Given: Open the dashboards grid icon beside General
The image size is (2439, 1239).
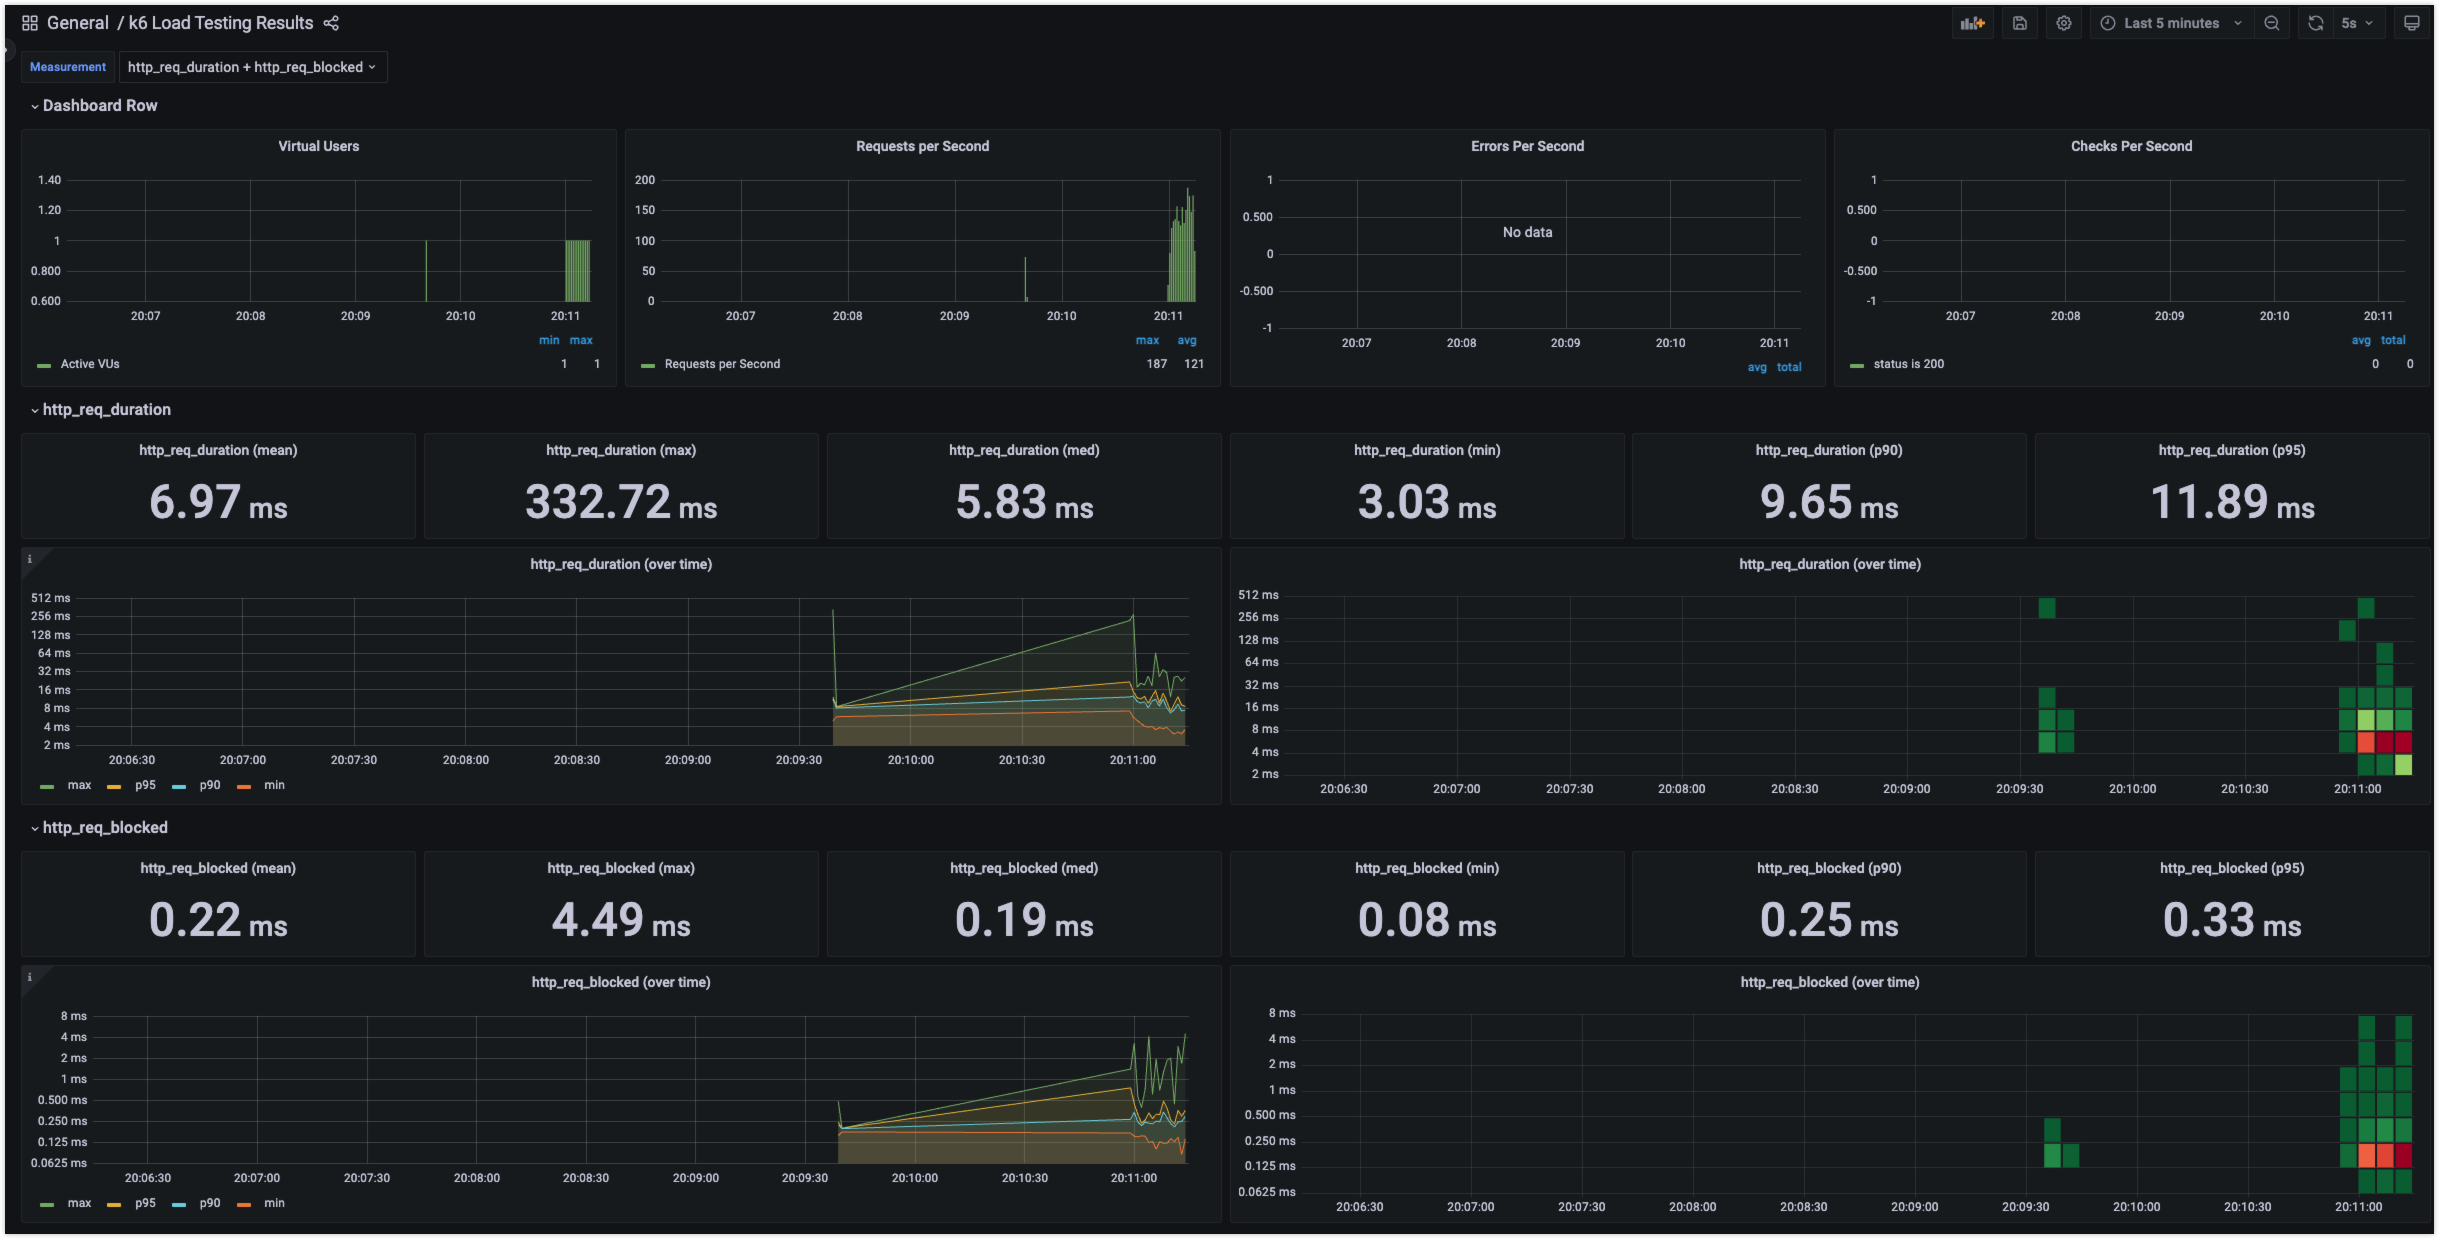Looking at the screenshot, I should click(x=30, y=23).
